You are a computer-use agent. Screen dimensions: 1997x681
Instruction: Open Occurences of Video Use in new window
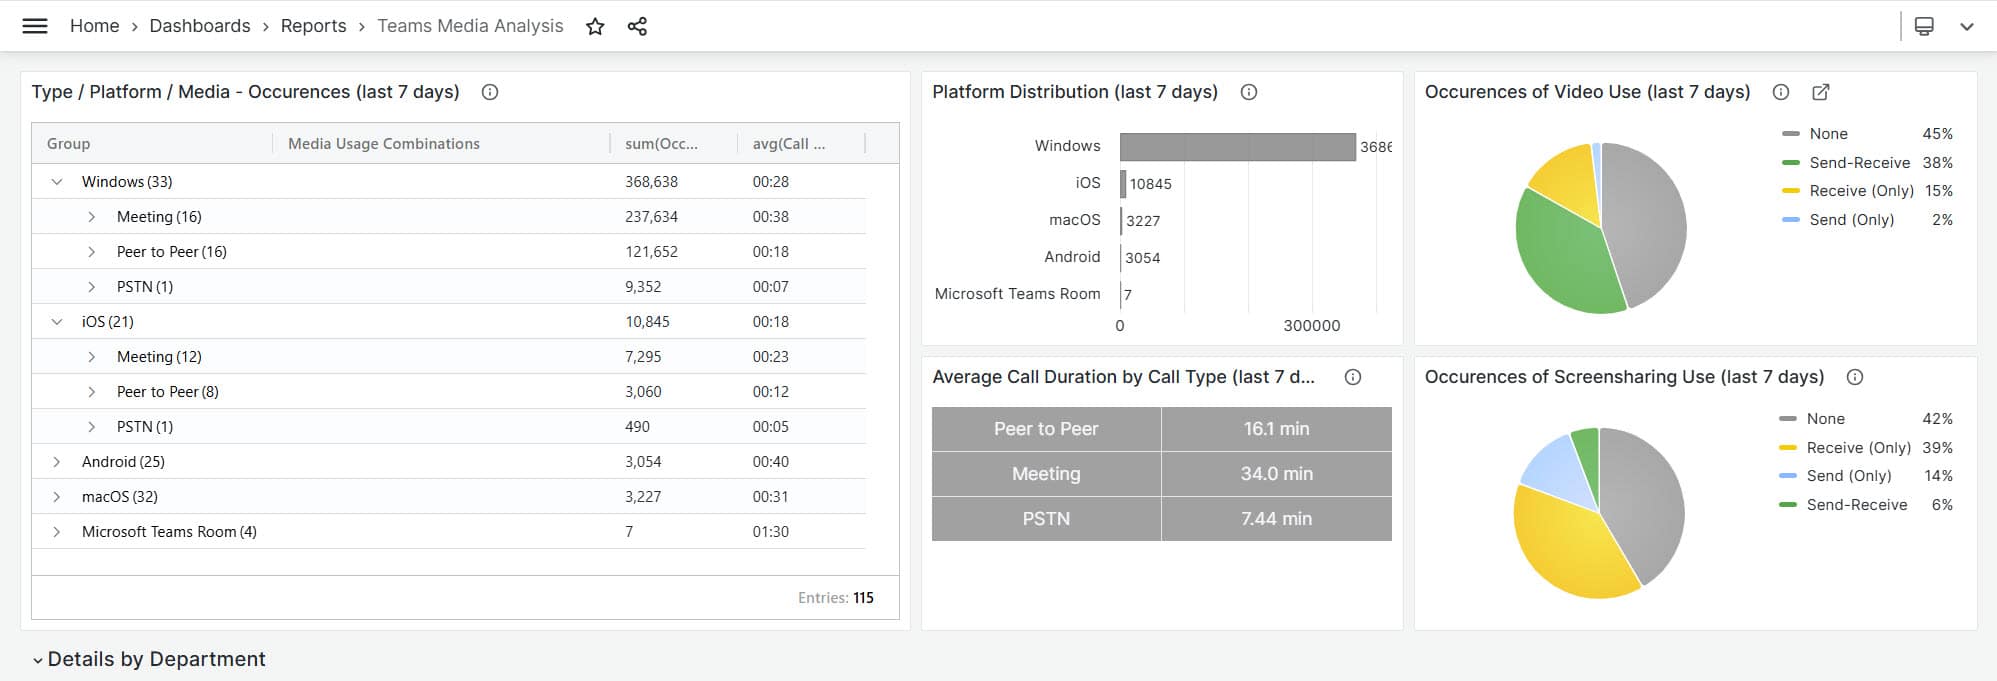tap(1820, 92)
